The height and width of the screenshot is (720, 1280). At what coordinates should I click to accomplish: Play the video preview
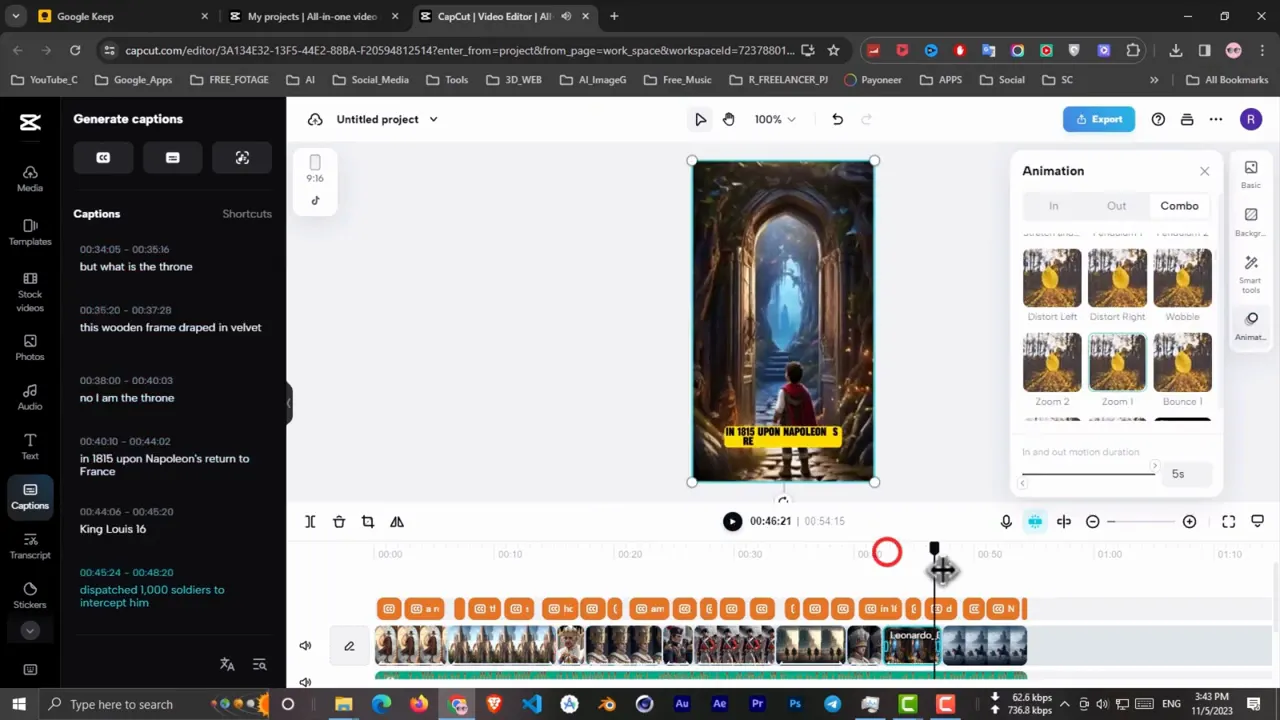tap(732, 521)
